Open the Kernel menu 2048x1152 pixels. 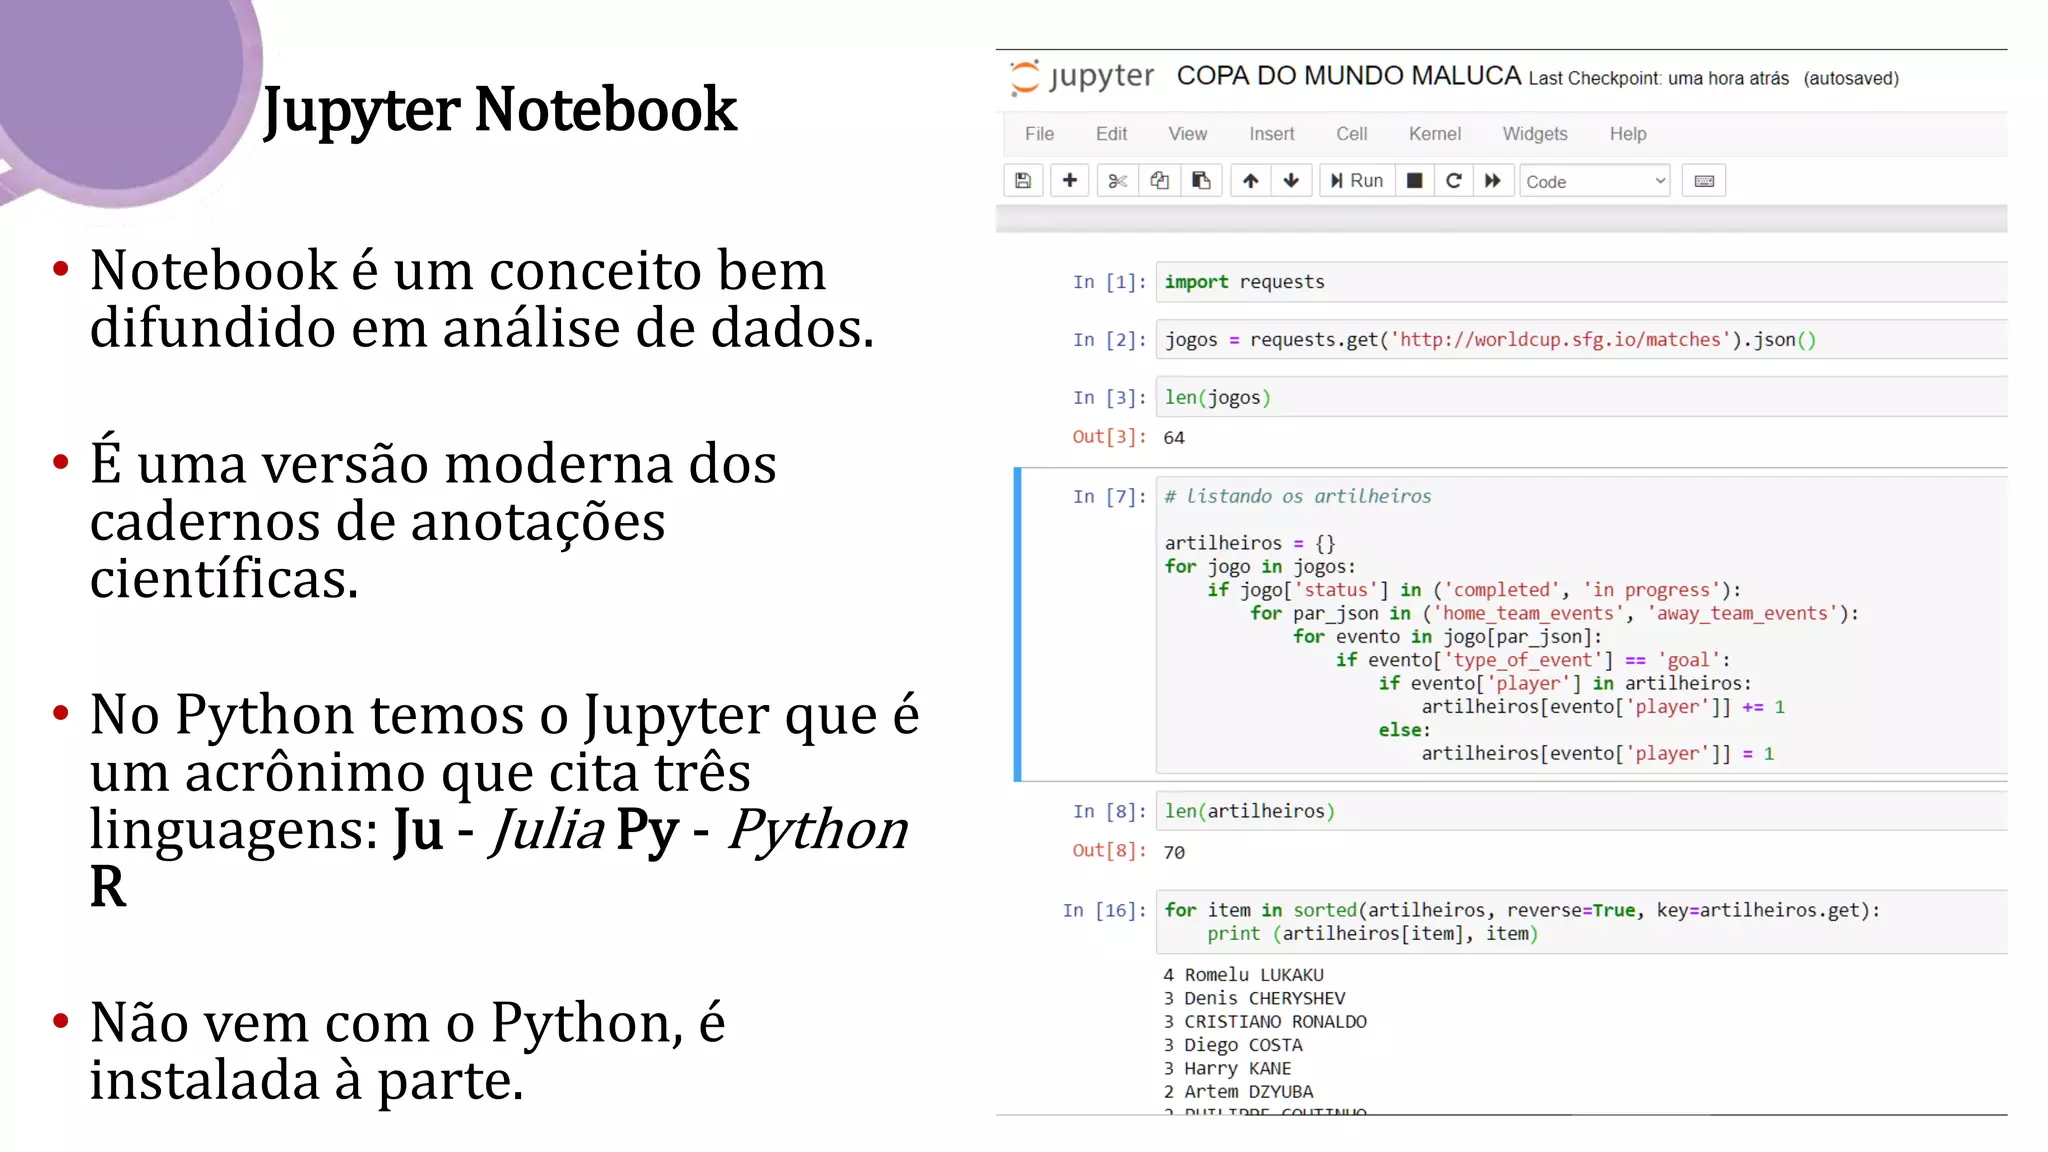coord(1435,134)
